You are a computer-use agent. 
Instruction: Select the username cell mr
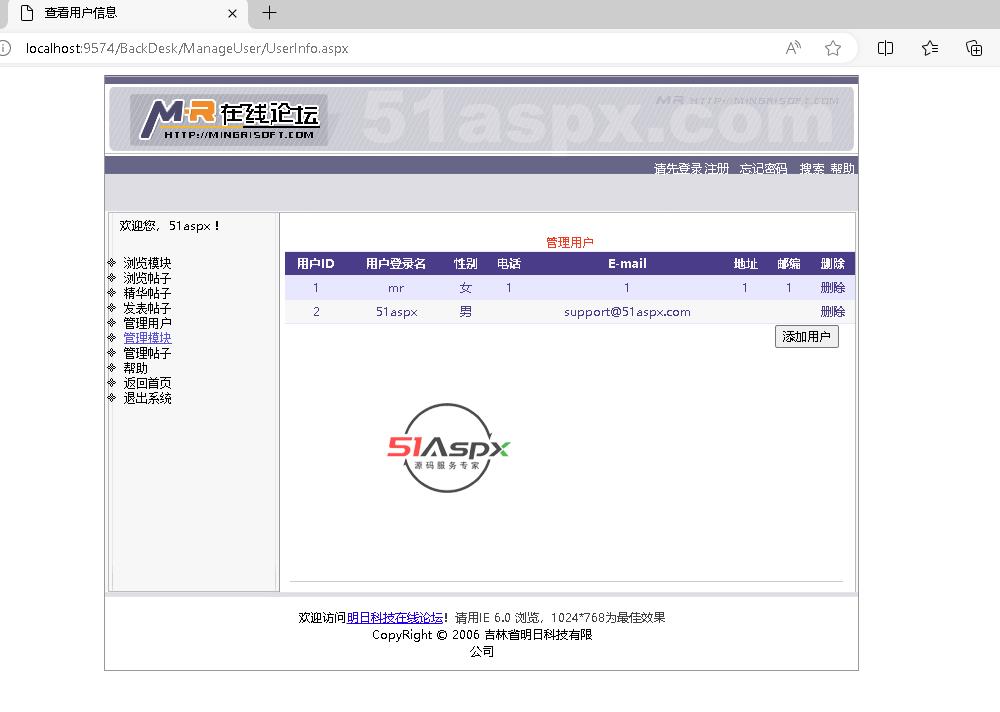tap(395, 288)
